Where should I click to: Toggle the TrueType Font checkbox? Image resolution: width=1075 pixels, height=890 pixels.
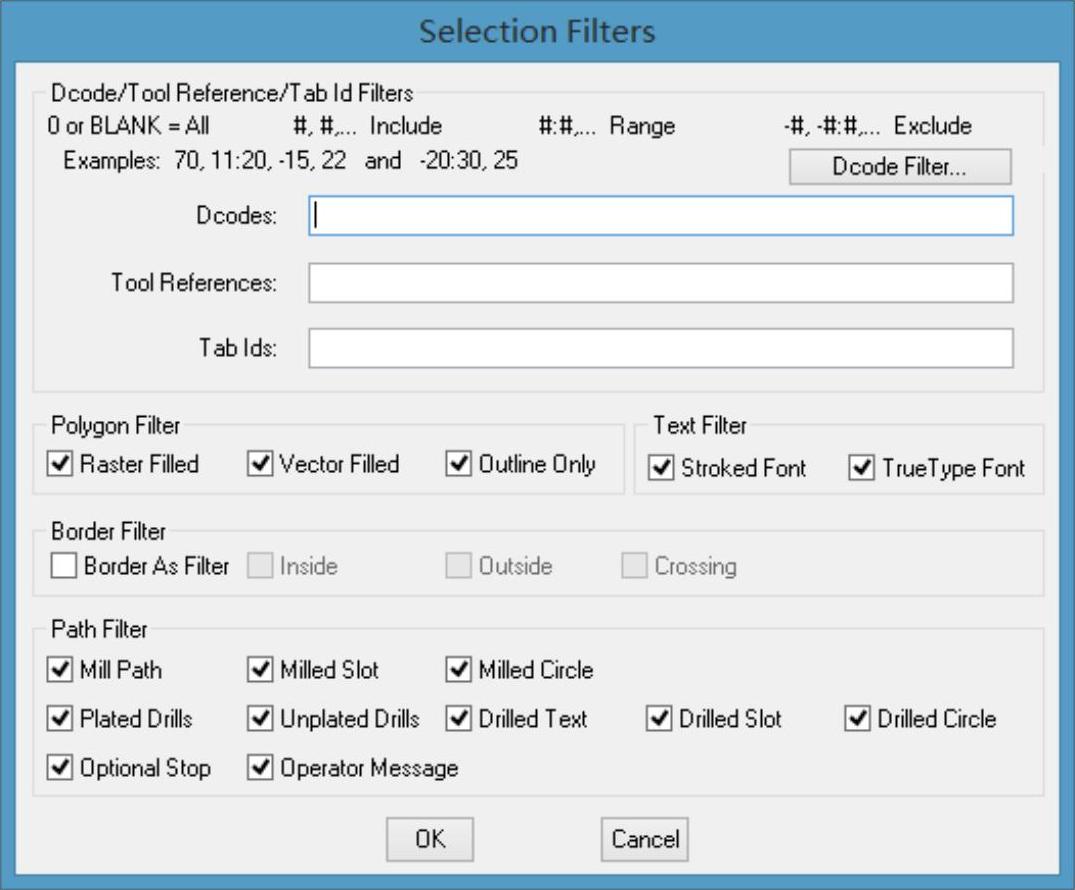coord(862,468)
